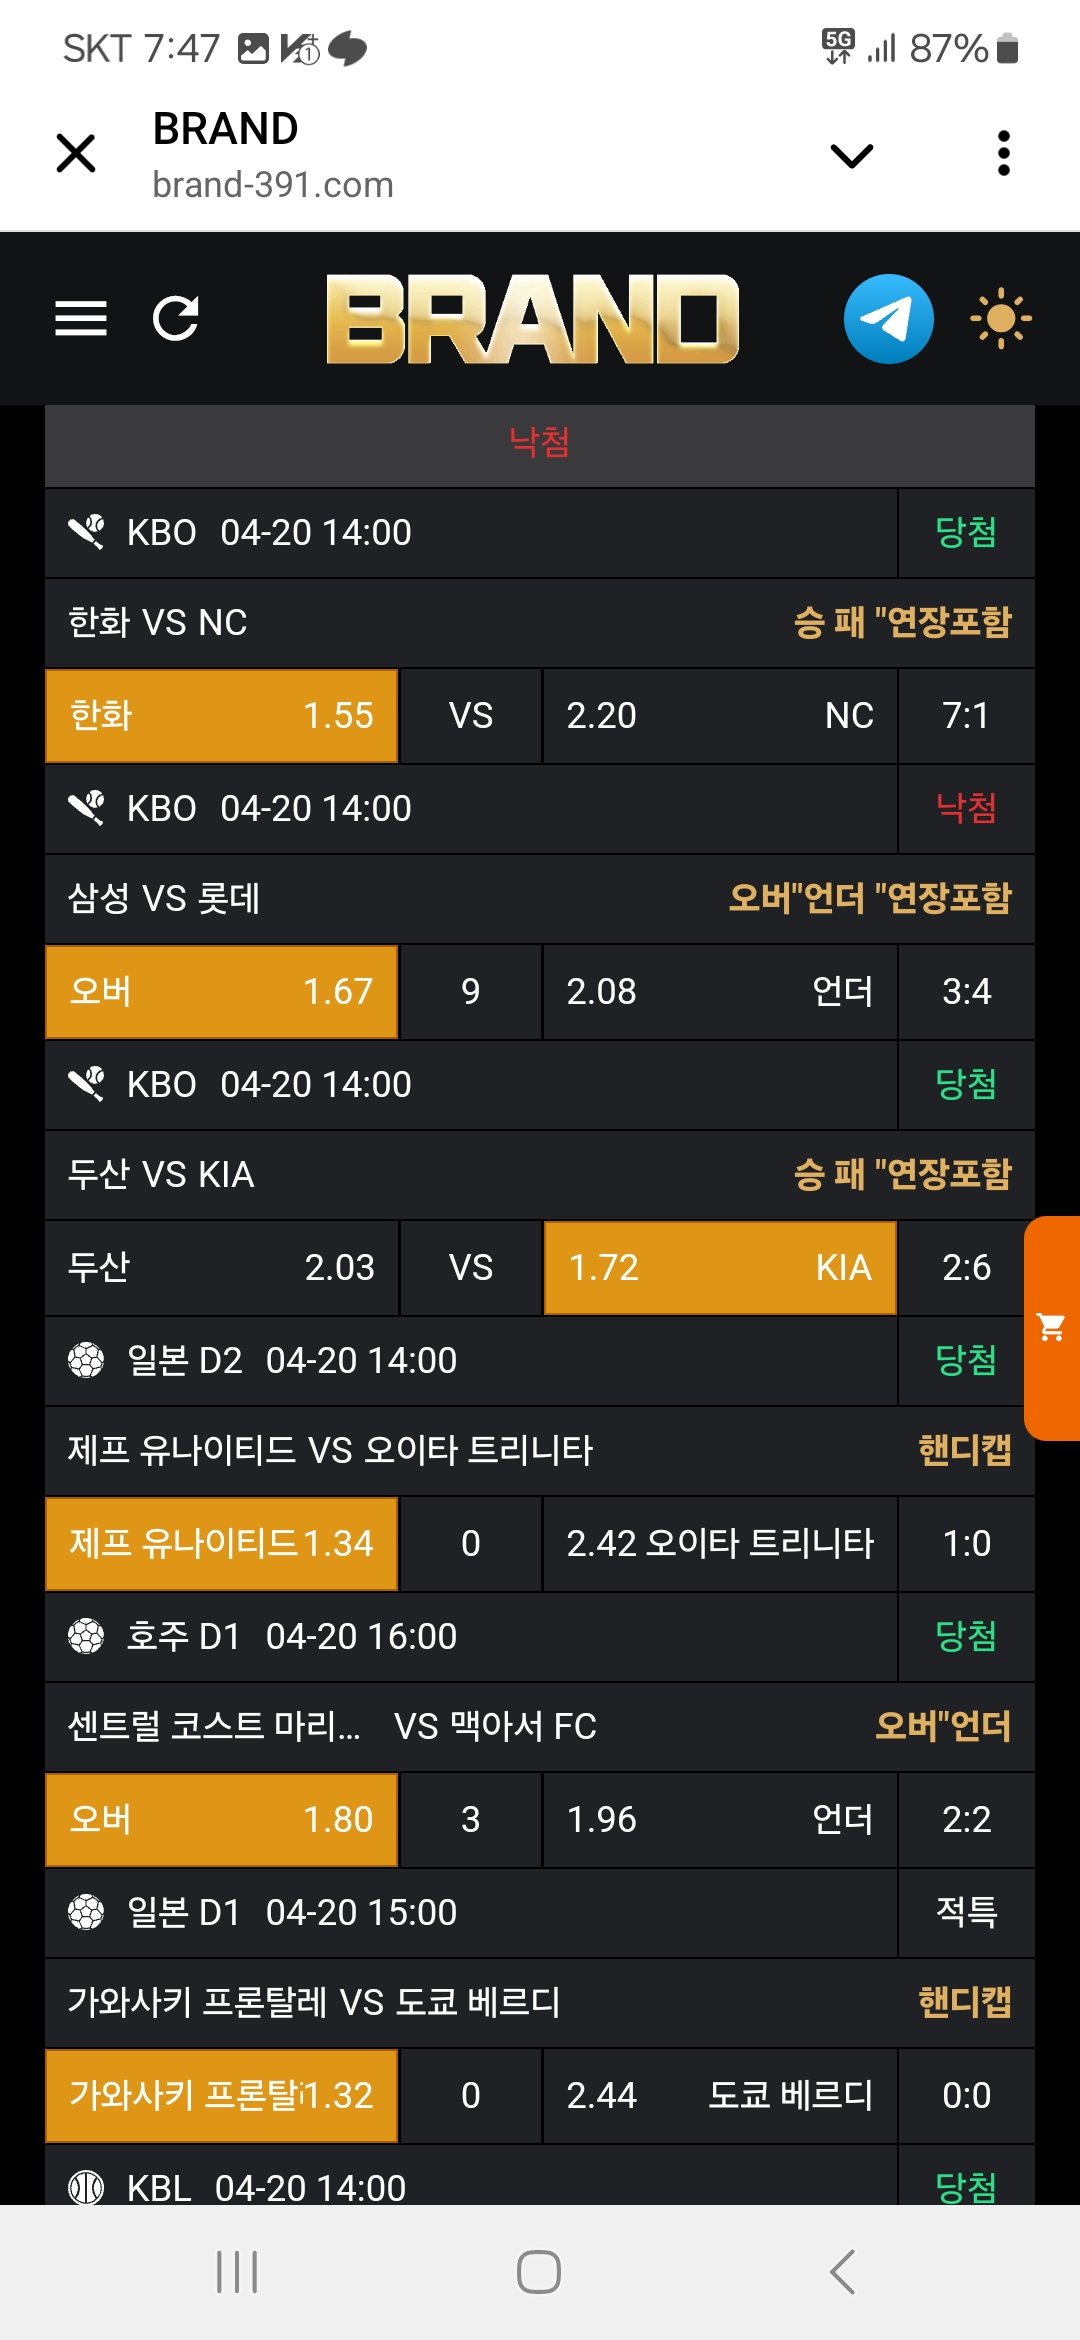Tap the Android home button
Viewport: 1080px width, 2340px height.
pos(539,2272)
